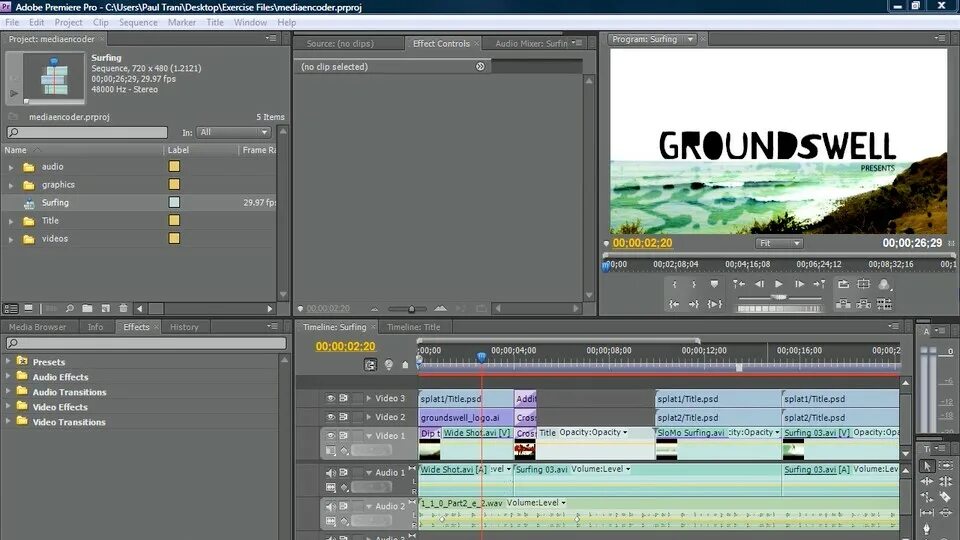Open the Trim monitor button
The image size is (960, 540).
(x=884, y=304)
